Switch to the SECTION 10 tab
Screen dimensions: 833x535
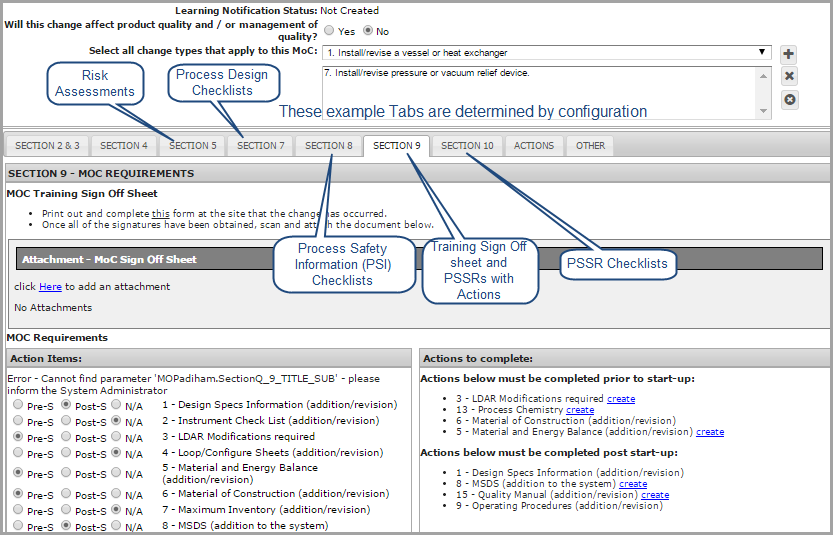pos(467,146)
